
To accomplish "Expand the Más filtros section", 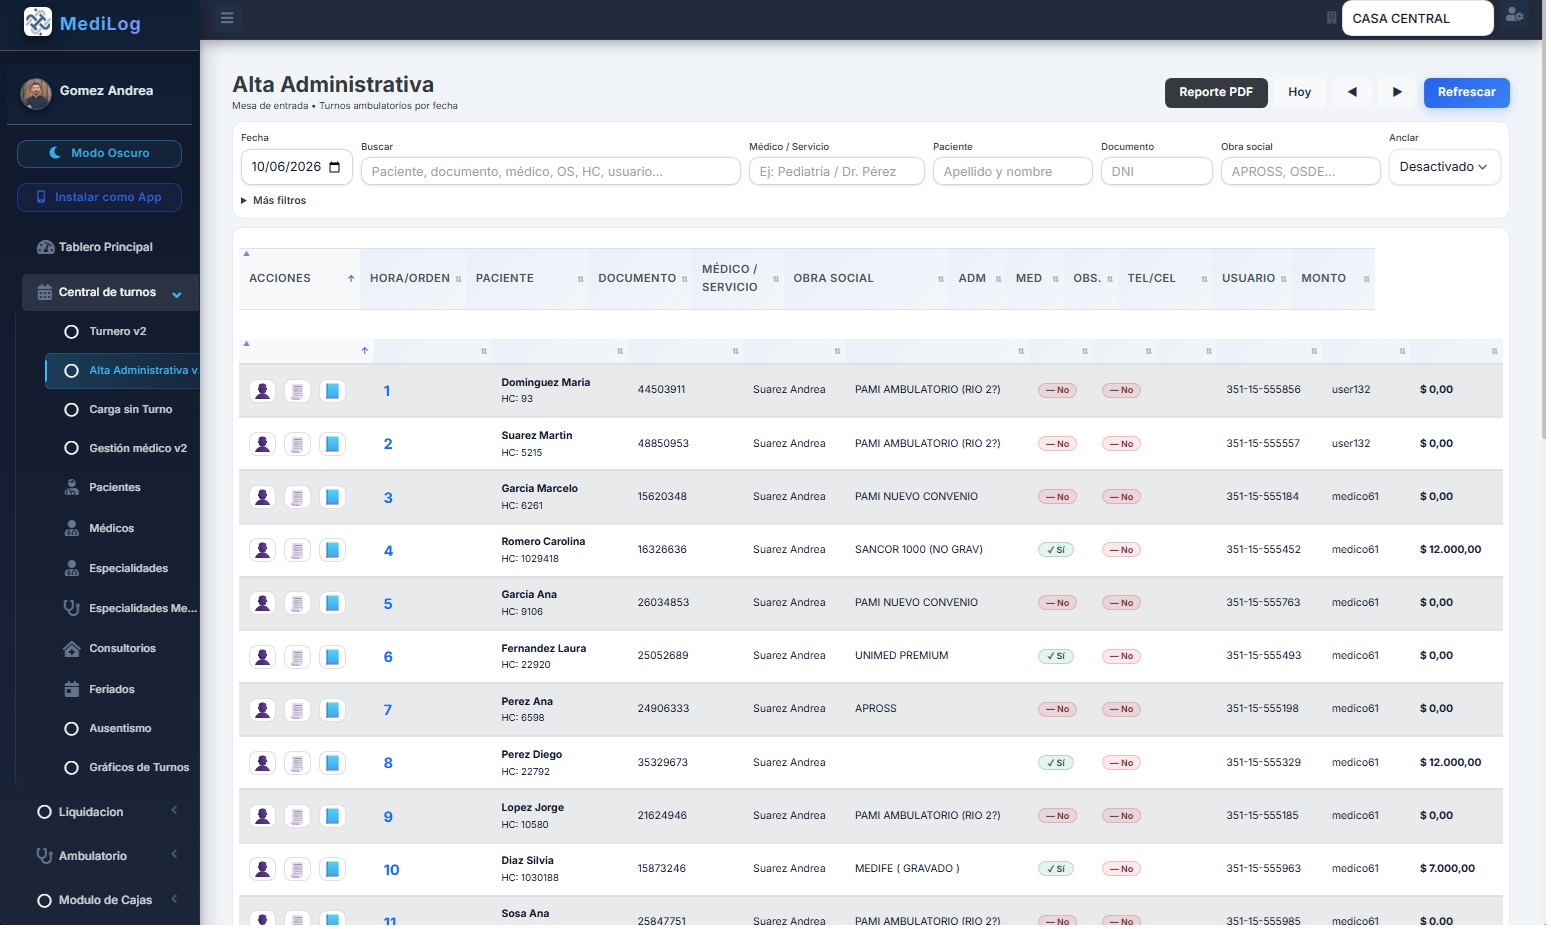I will [x=274, y=201].
